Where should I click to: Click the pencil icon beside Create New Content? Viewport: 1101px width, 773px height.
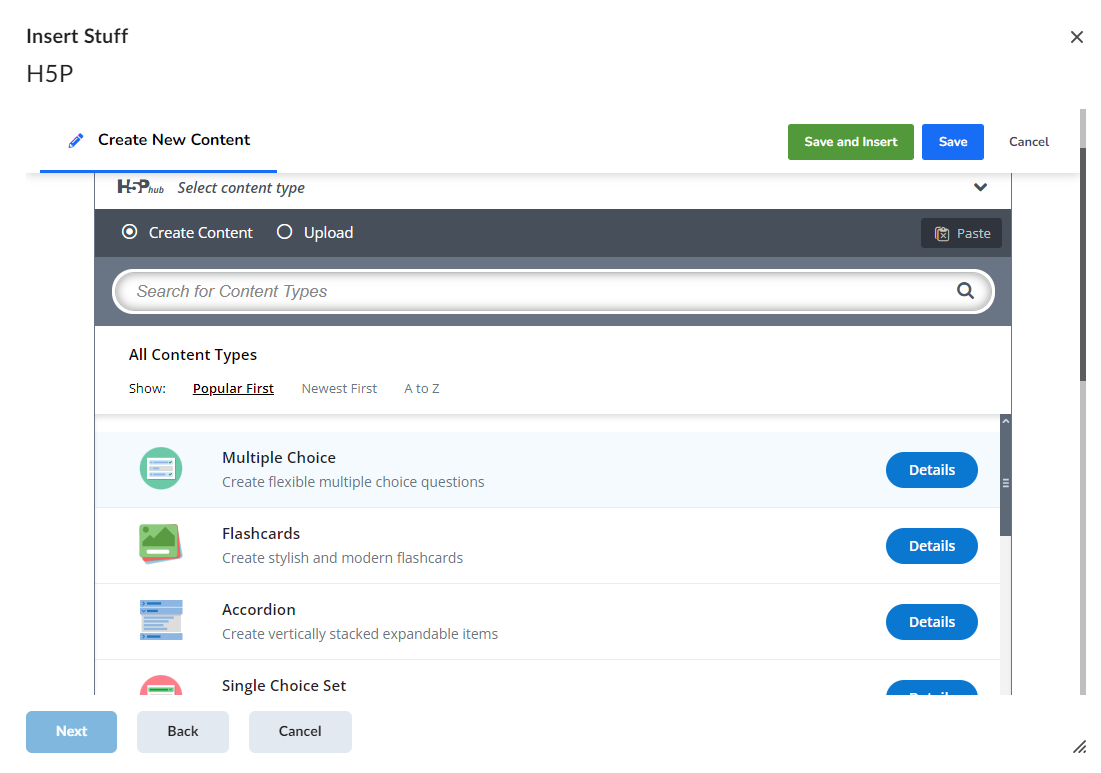point(76,141)
